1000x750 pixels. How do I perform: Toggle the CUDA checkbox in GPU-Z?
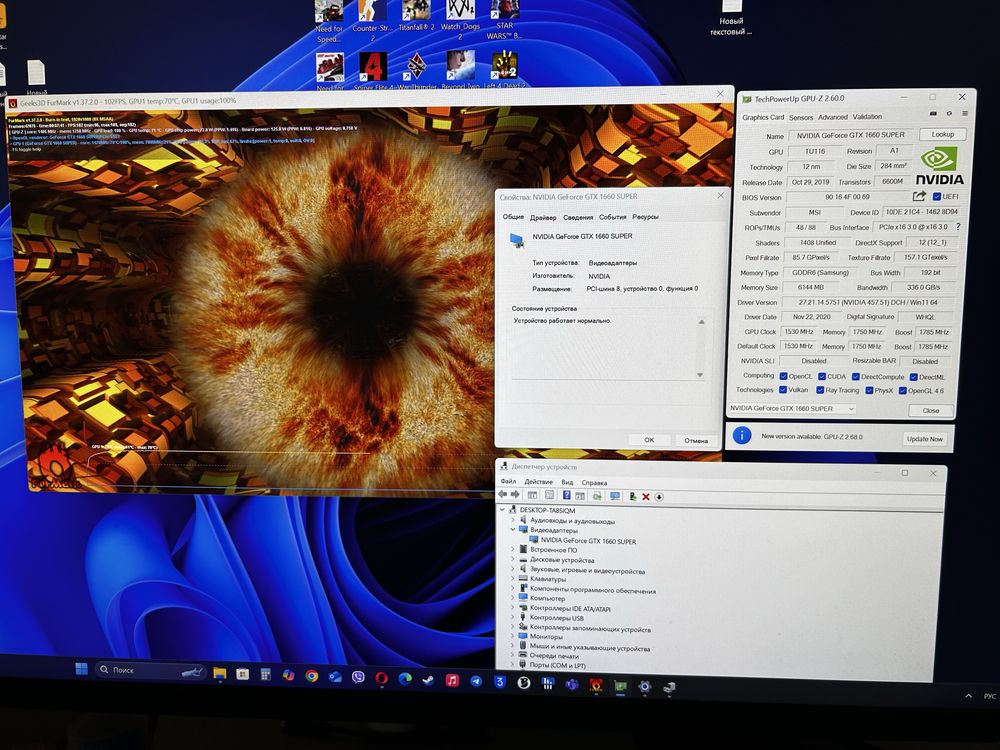pyautogui.click(x=821, y=376)
